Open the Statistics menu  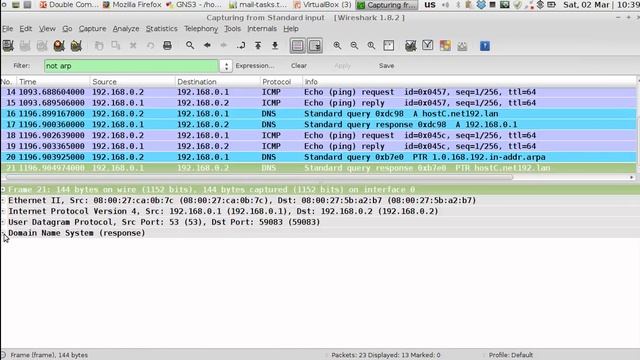162,29
